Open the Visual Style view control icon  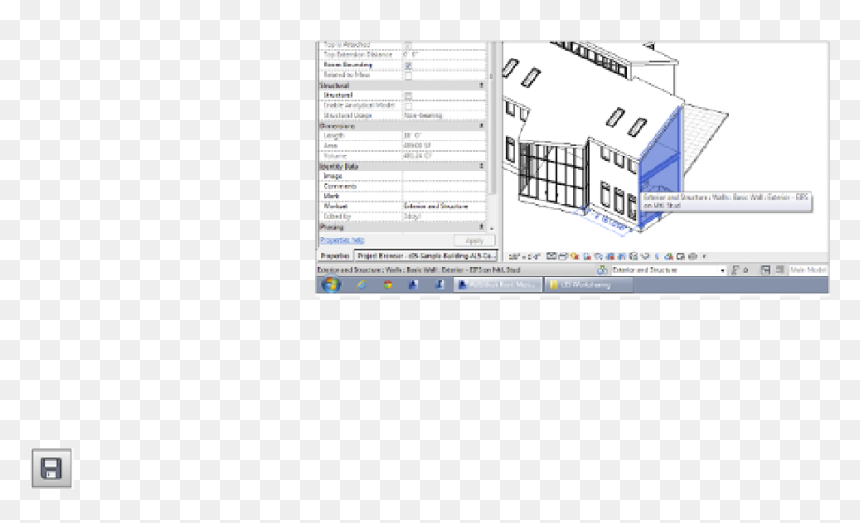click(563, 257)
